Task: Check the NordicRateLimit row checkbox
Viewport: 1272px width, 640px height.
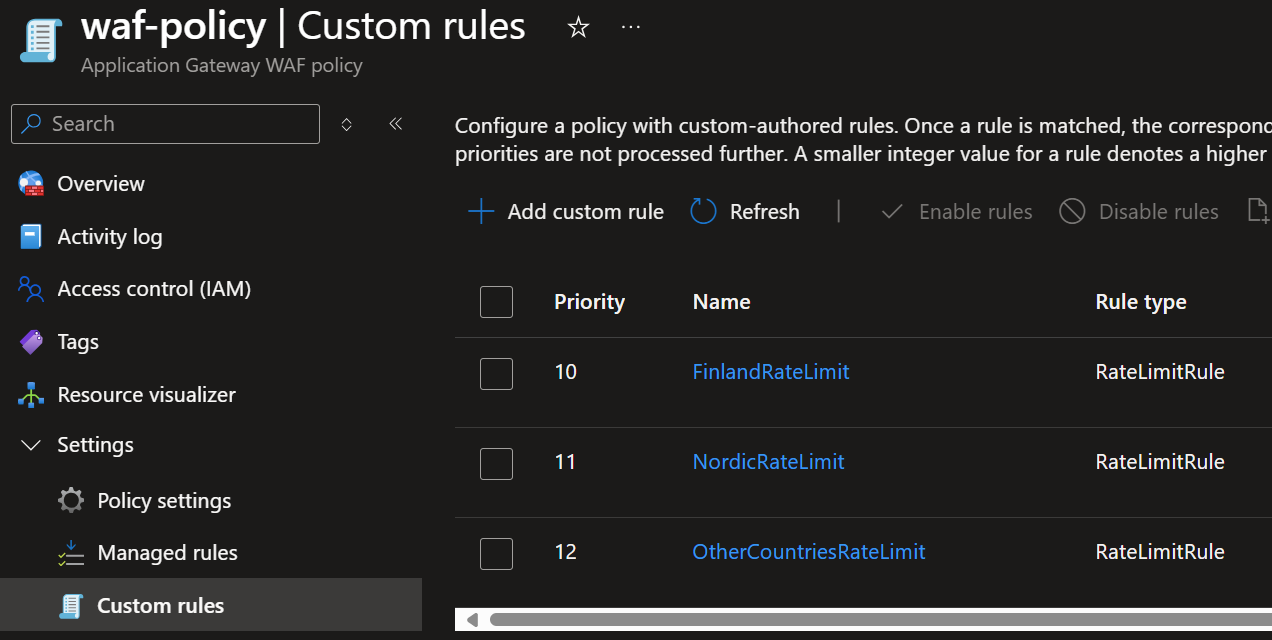Action: (x=496, y=463)
